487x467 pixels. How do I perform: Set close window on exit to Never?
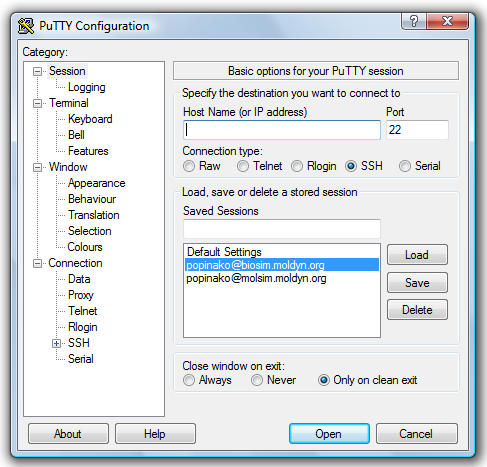point(257,380)
